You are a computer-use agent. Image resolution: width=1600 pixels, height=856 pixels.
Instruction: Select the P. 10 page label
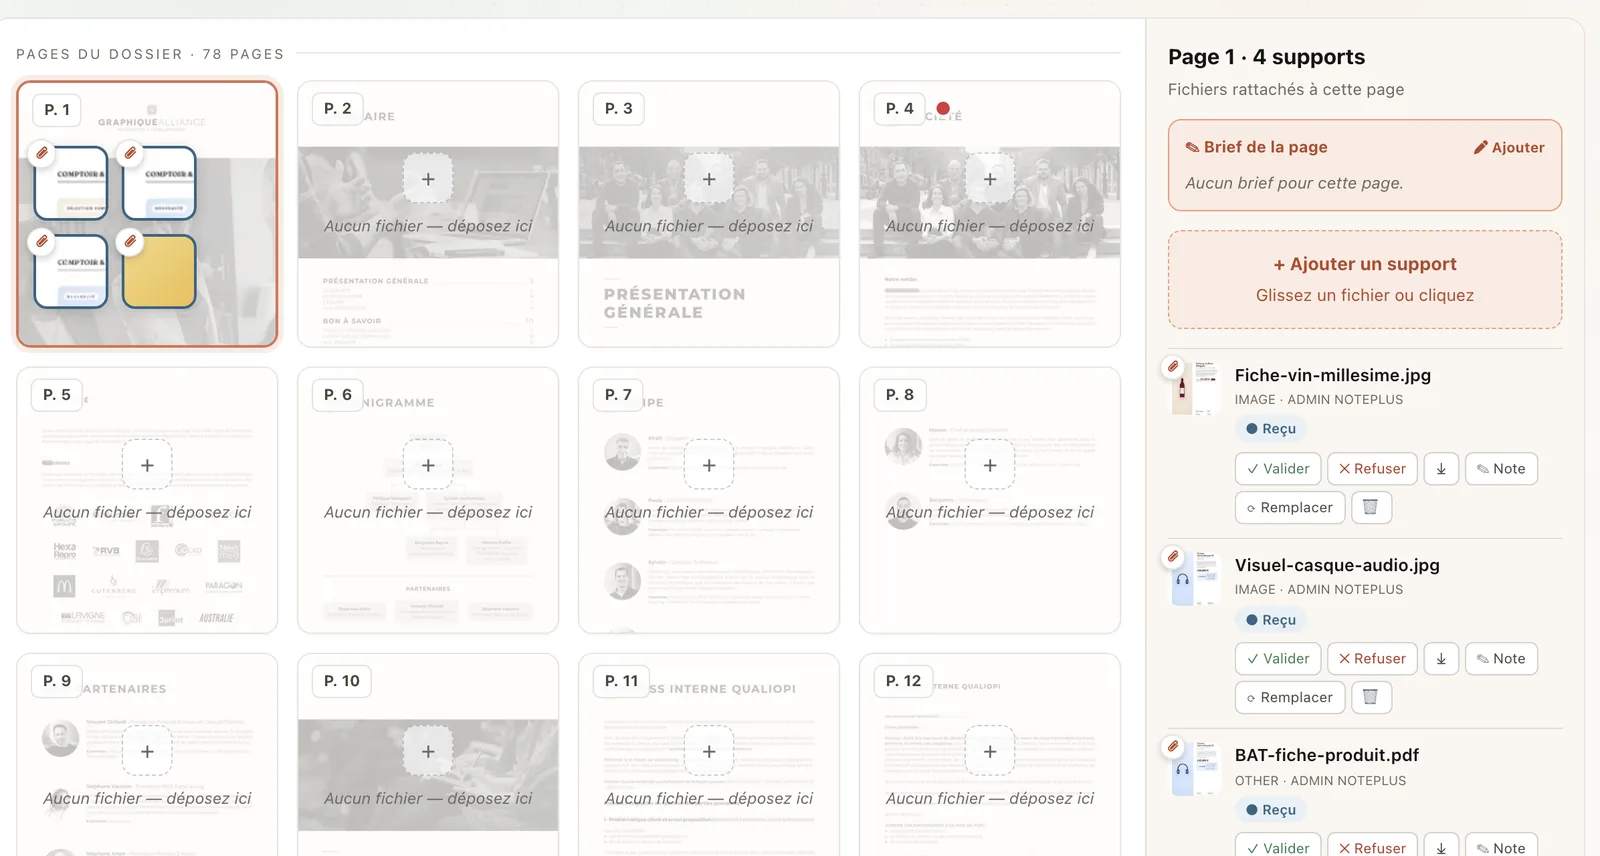[342, 680]
